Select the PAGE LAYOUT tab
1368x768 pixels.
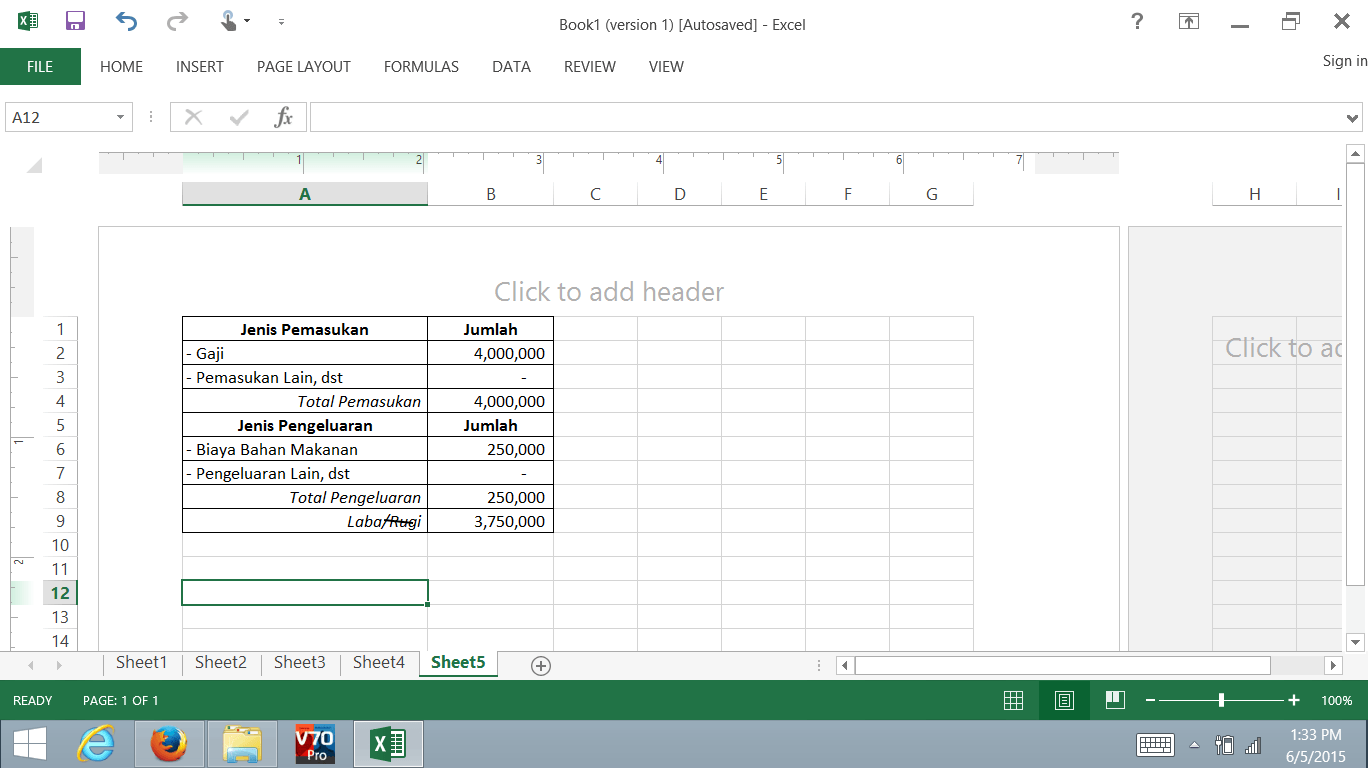pos(304,67)
